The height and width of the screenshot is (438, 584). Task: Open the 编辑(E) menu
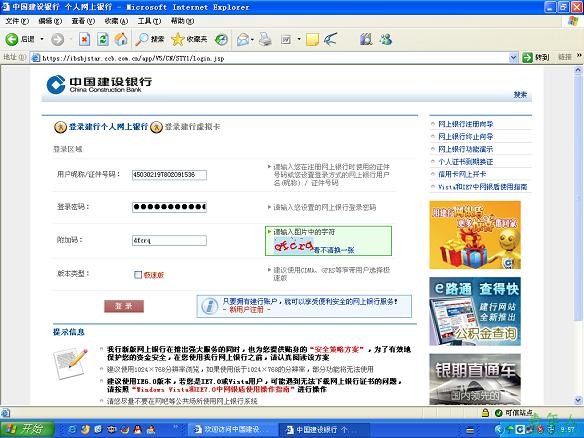pos(50,21)
